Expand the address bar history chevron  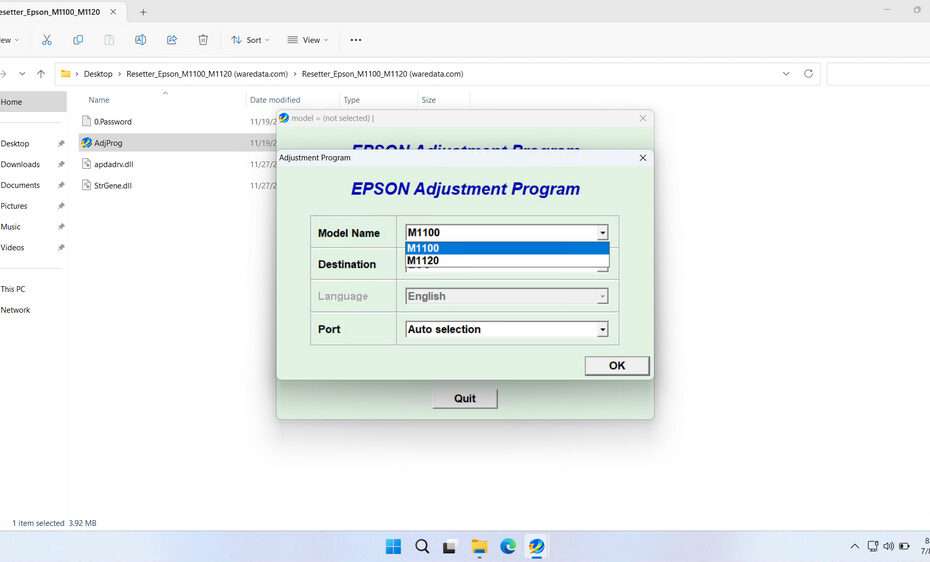[786, 74]
